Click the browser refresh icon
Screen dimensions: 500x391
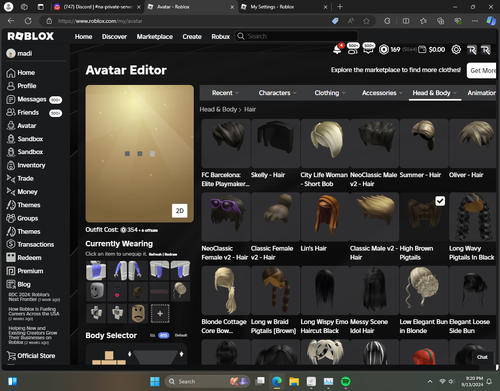(x=28, y=21)
